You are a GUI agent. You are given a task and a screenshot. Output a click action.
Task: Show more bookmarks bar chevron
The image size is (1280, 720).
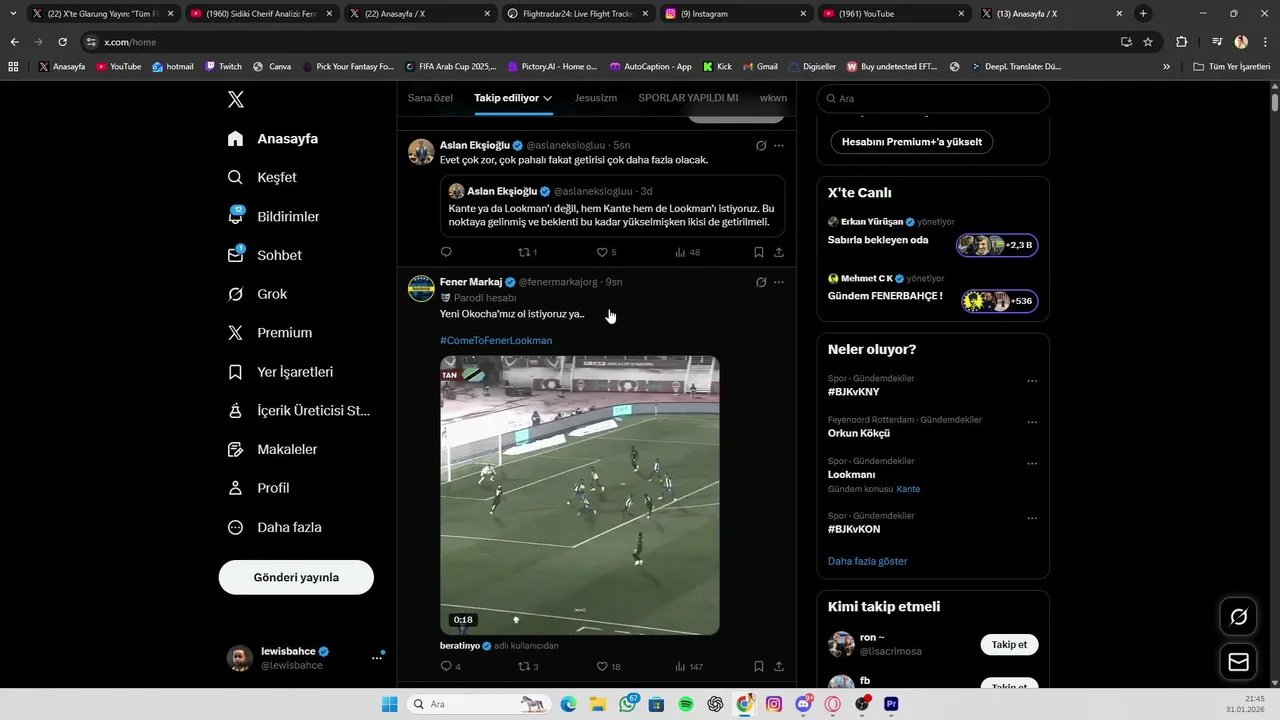coord(1166,67)
